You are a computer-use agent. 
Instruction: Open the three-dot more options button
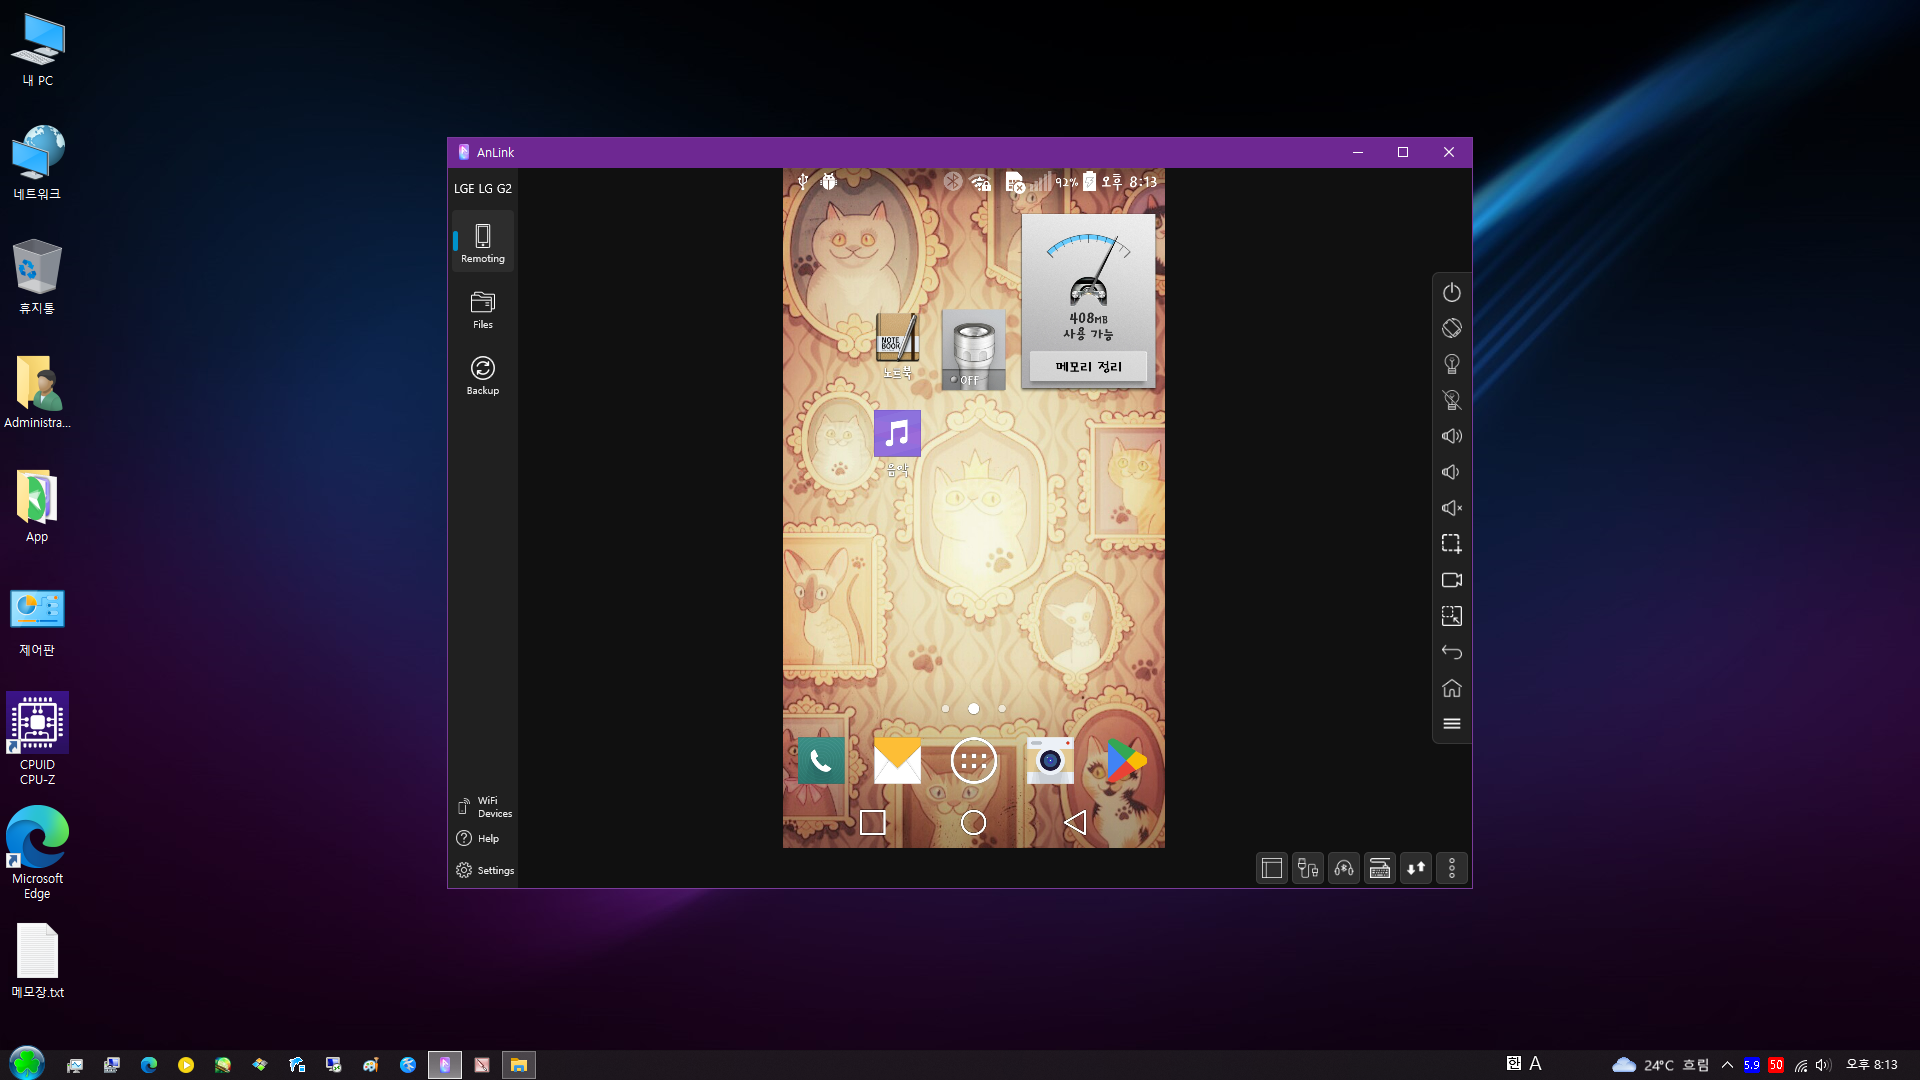click(1451, 868)
